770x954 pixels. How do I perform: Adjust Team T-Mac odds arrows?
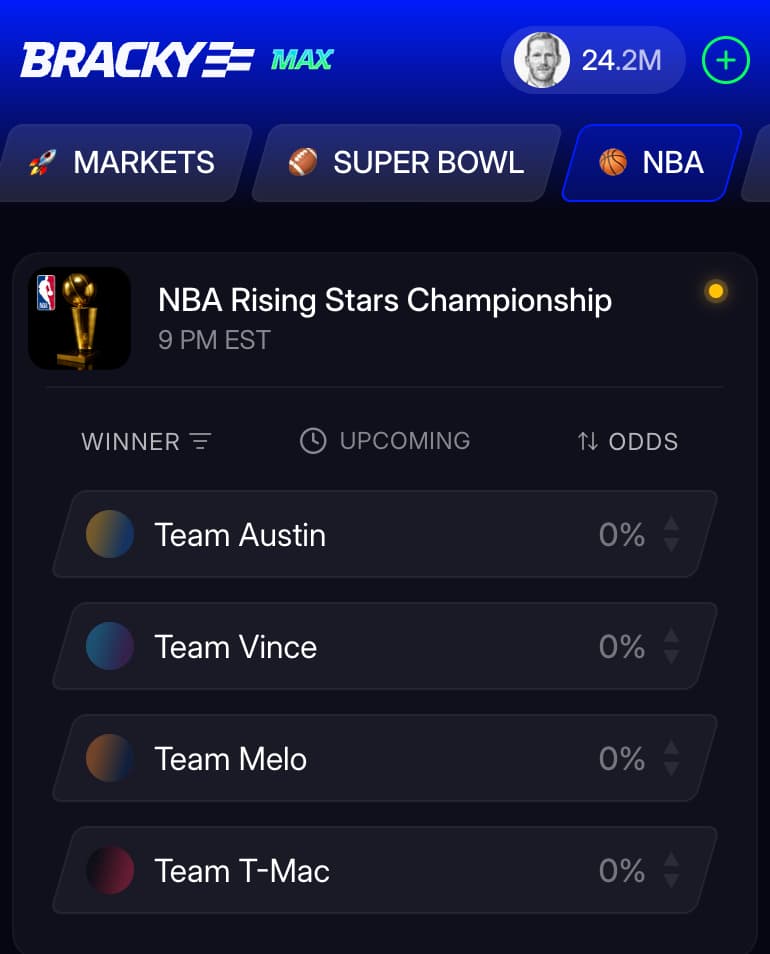click(672, 870)
